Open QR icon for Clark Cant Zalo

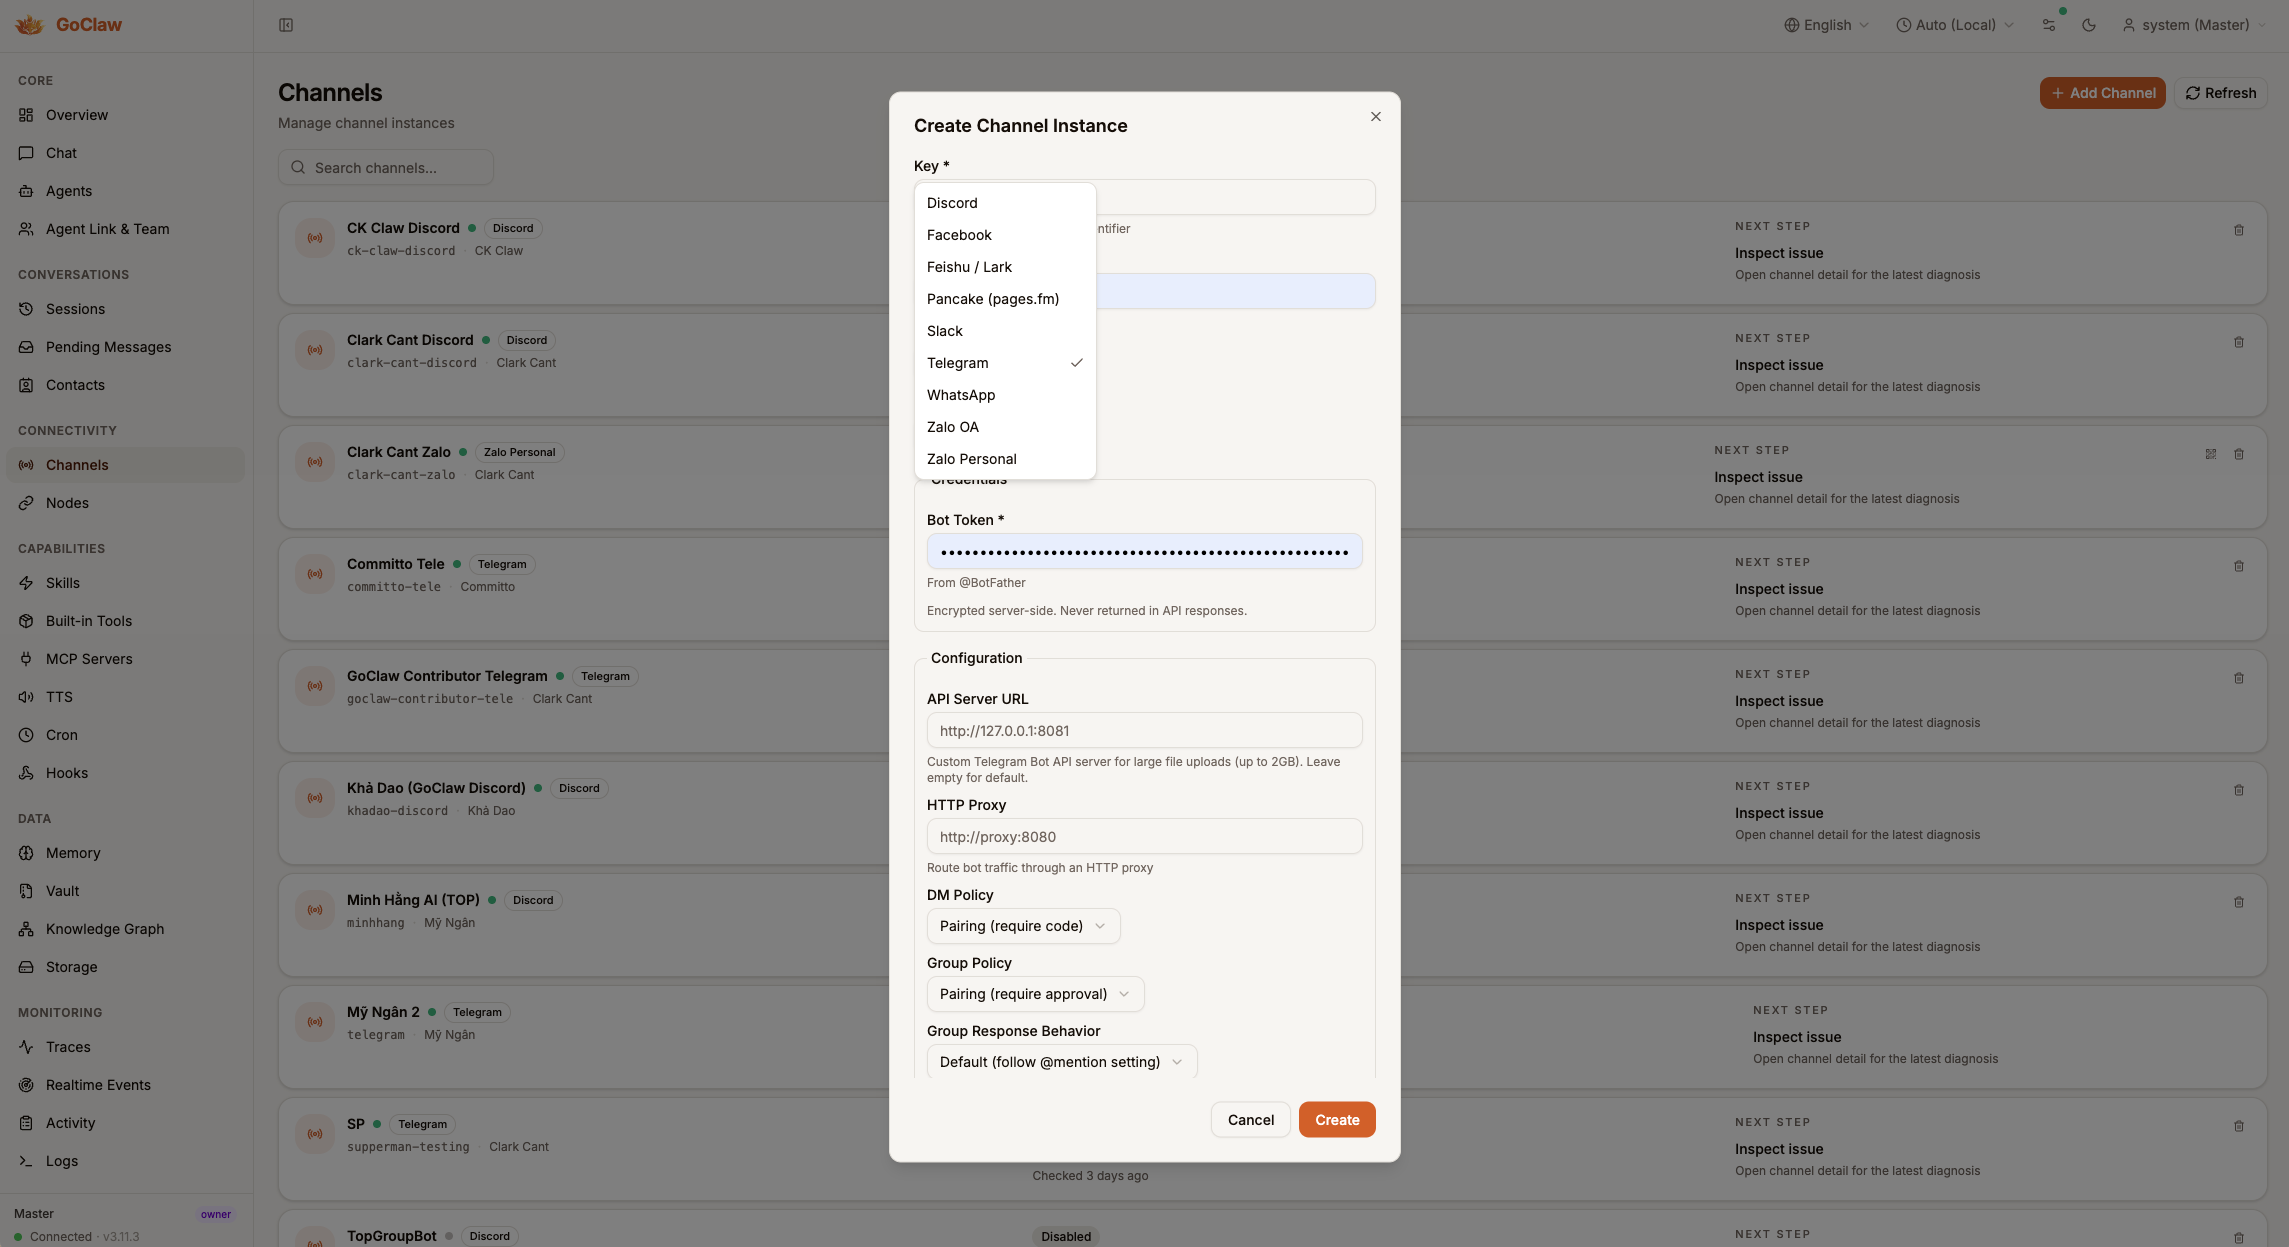[2211, 454]
